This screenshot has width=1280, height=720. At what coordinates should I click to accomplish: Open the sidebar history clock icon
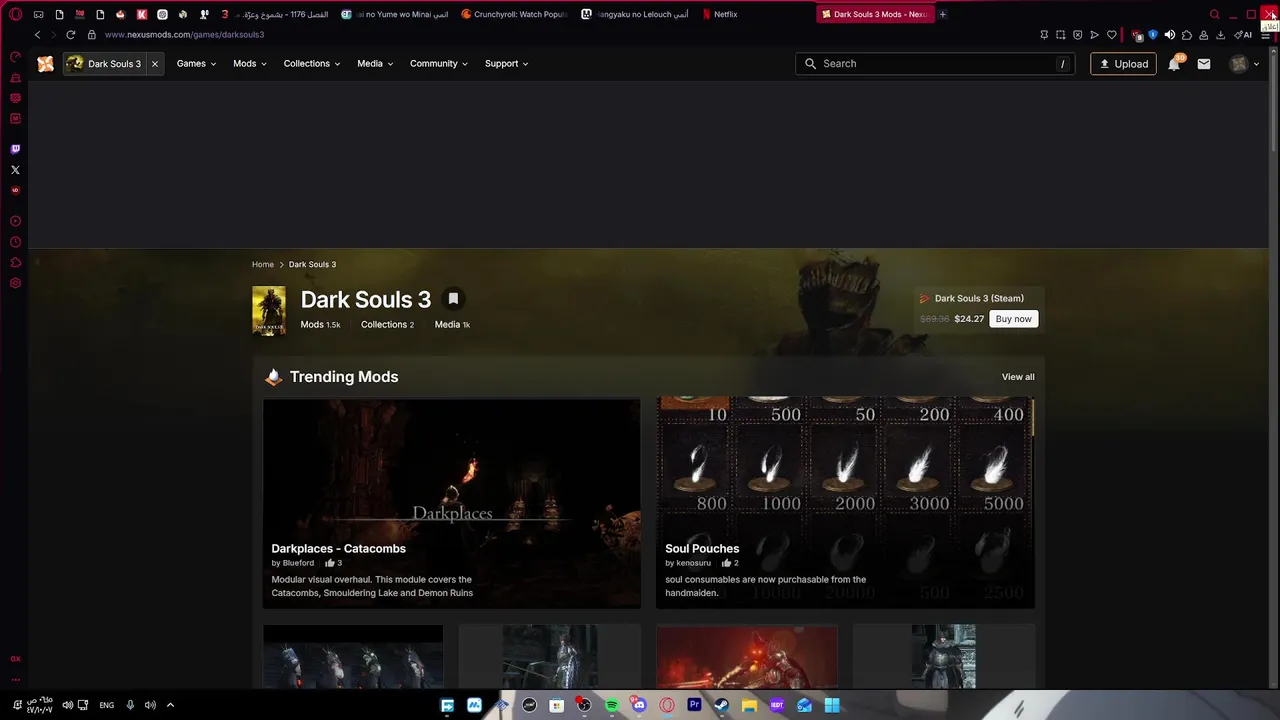pos(15,242)
